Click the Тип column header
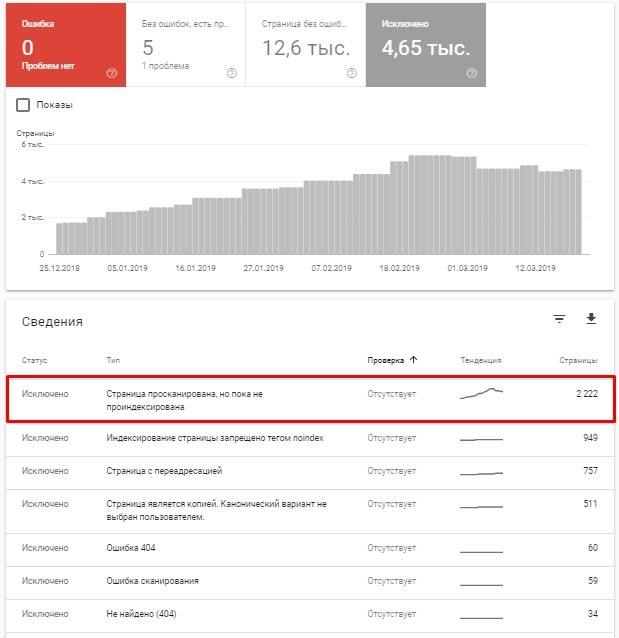 pyautogui.click(x=113, y=360)
